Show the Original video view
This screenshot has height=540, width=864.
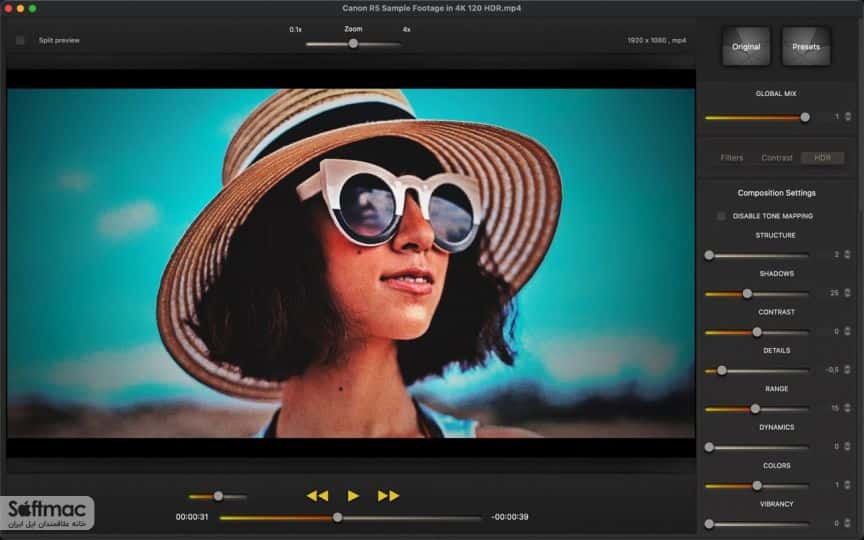[x=746, y=47]
